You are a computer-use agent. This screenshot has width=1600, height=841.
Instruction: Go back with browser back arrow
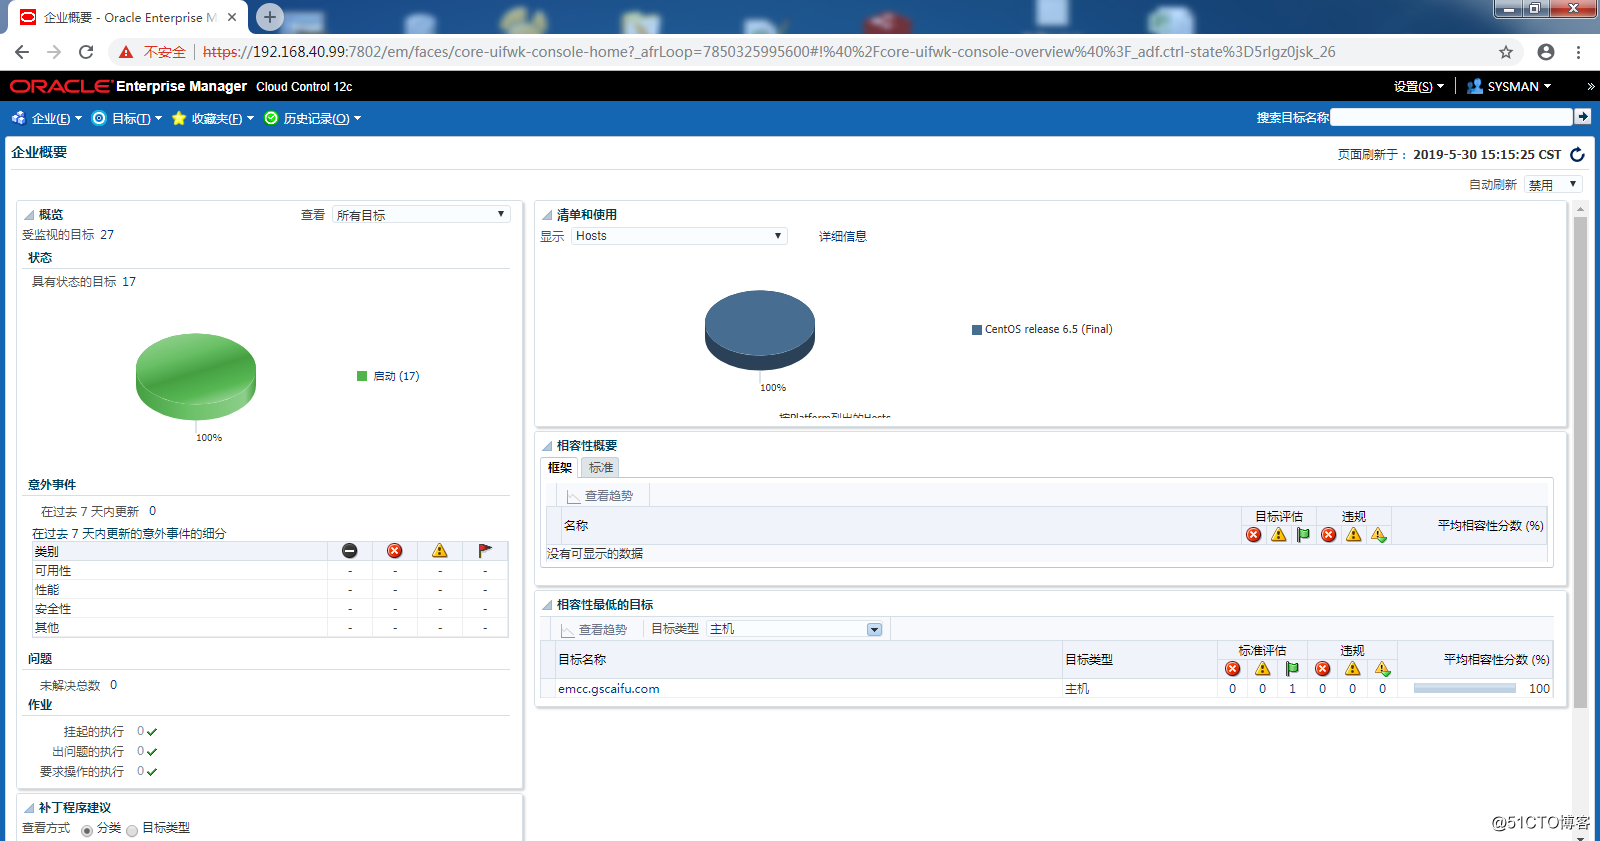[22, 52]
